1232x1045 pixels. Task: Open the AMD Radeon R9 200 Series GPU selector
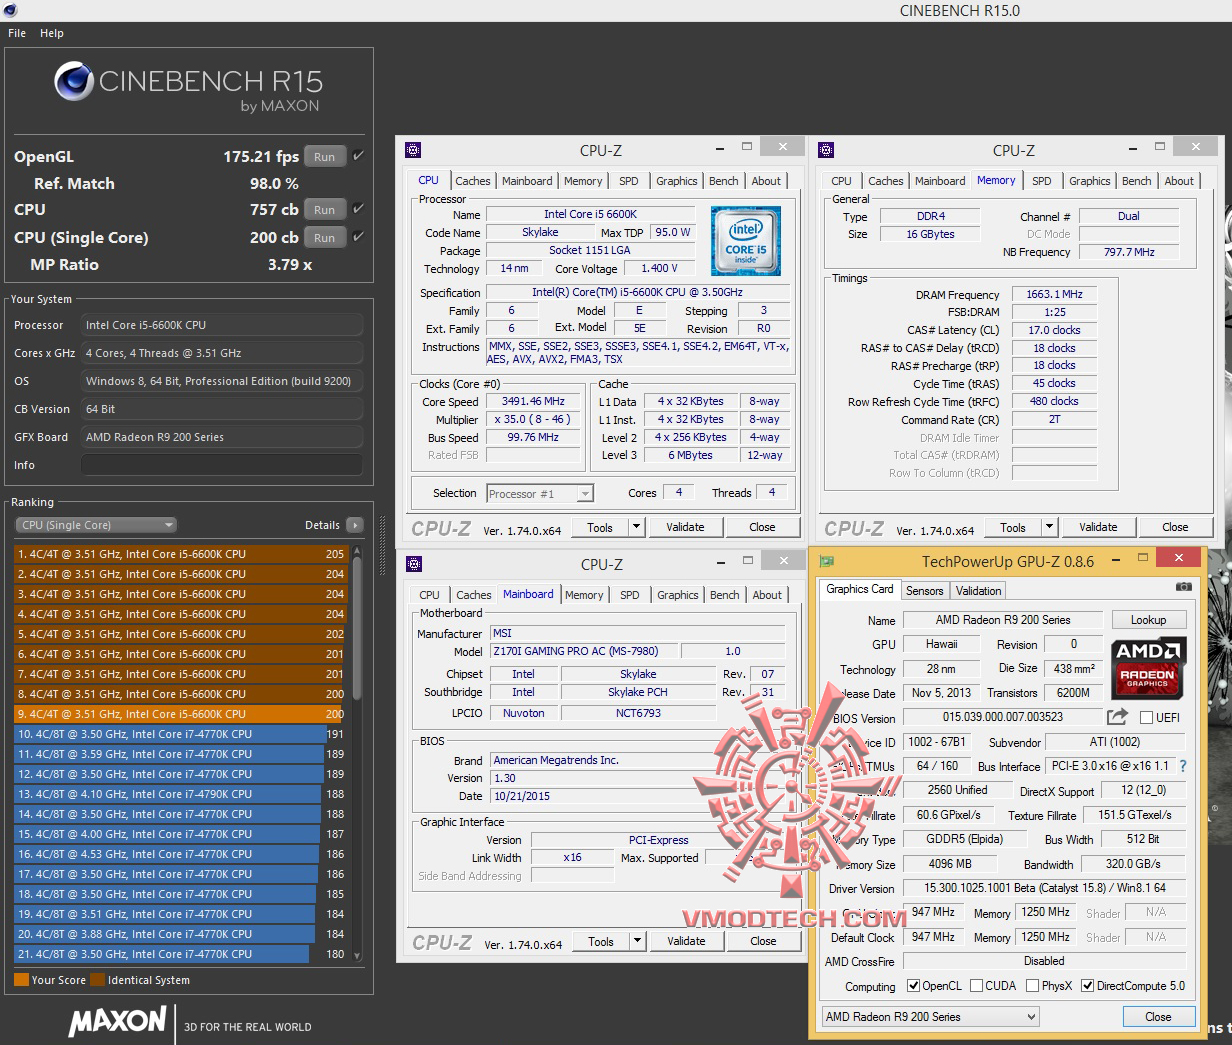pyautogui.click(x=931, y=1016)
